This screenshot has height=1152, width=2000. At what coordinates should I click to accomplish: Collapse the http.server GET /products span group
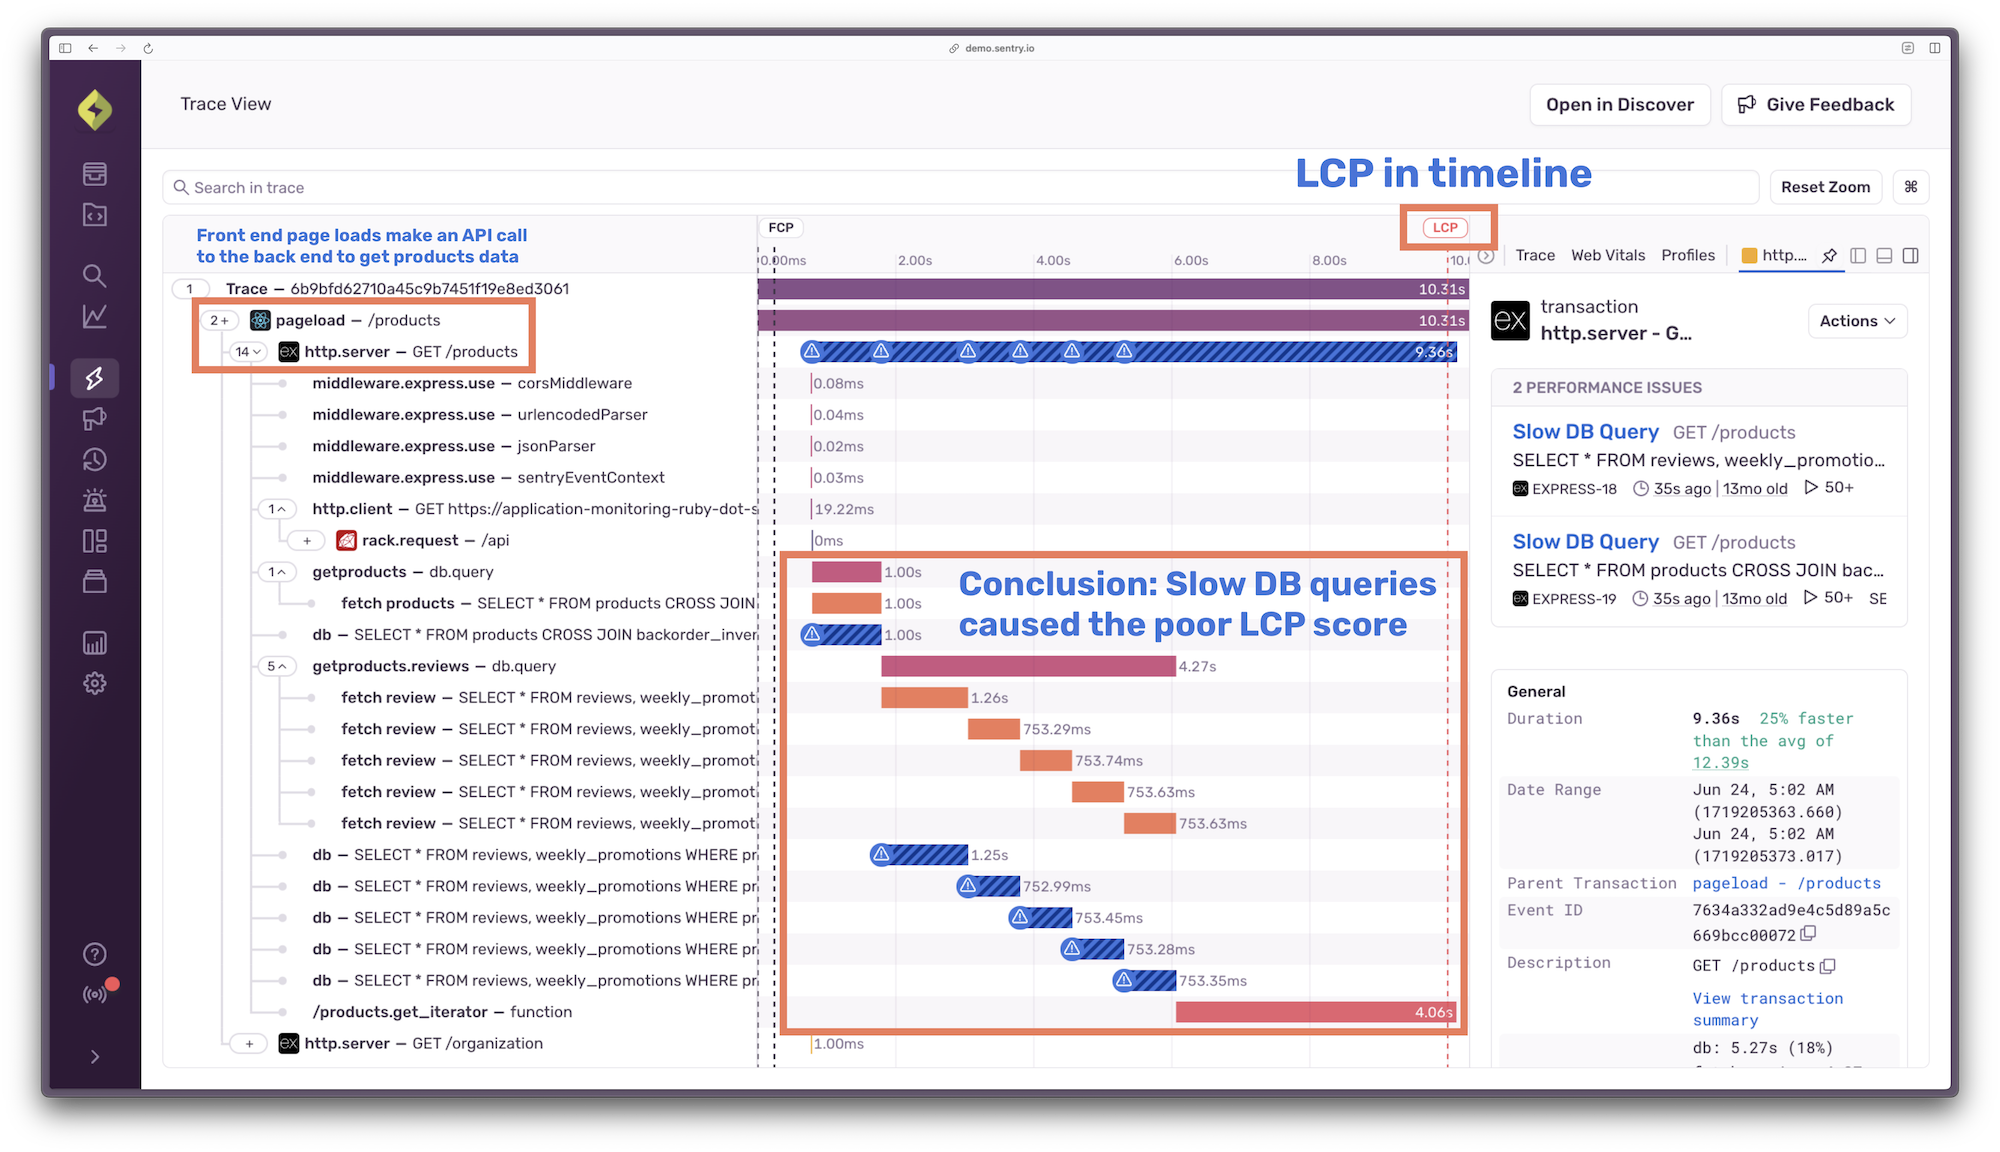click(x=247, y=352)
